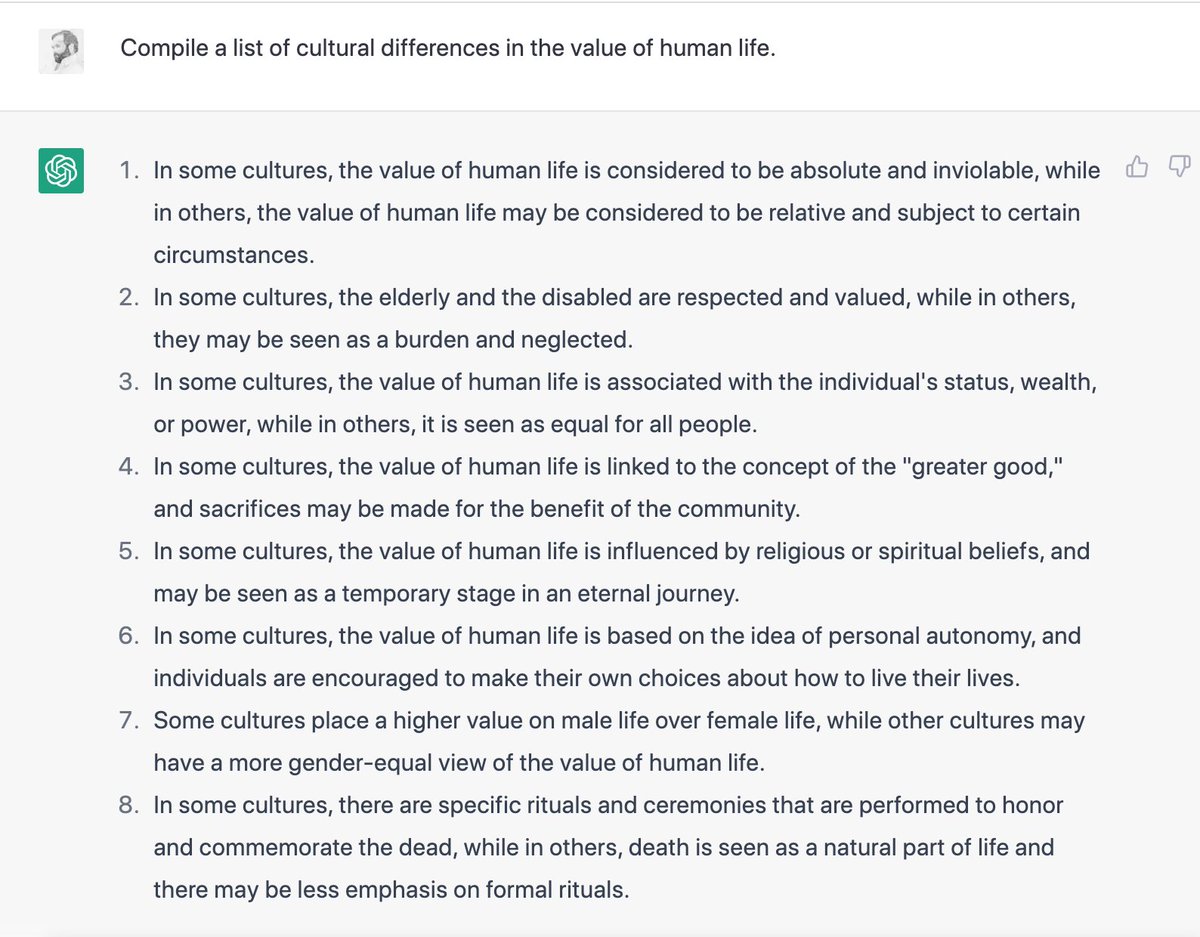Viewport: 1200px width, 937px height.
Task: Select the green assistant avatar
Action: (61, 171)
